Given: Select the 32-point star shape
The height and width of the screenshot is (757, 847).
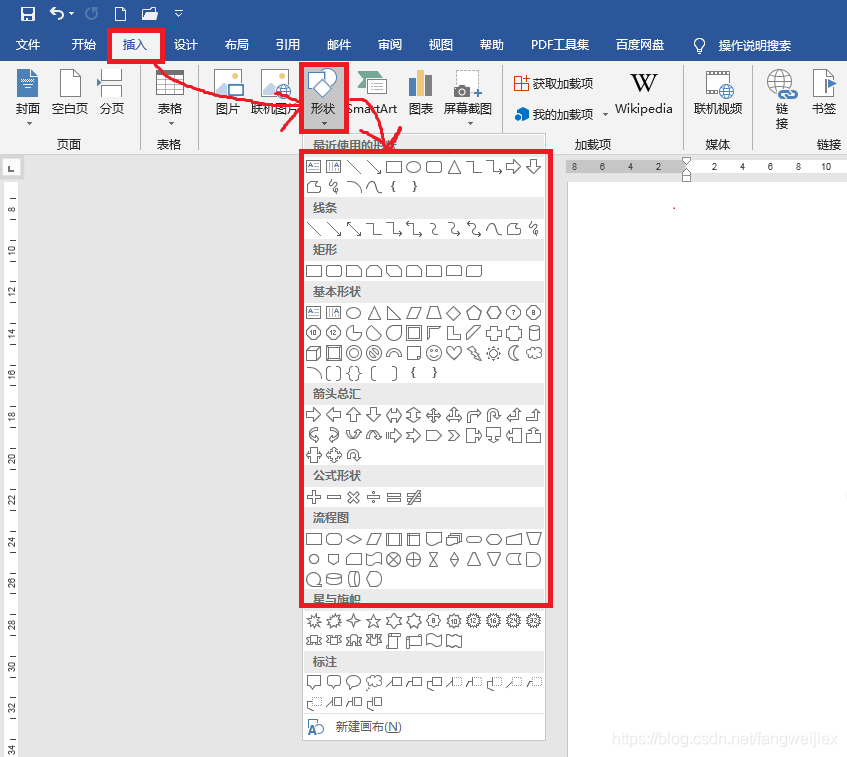Looking at the screenshot, I should [534, 621].
